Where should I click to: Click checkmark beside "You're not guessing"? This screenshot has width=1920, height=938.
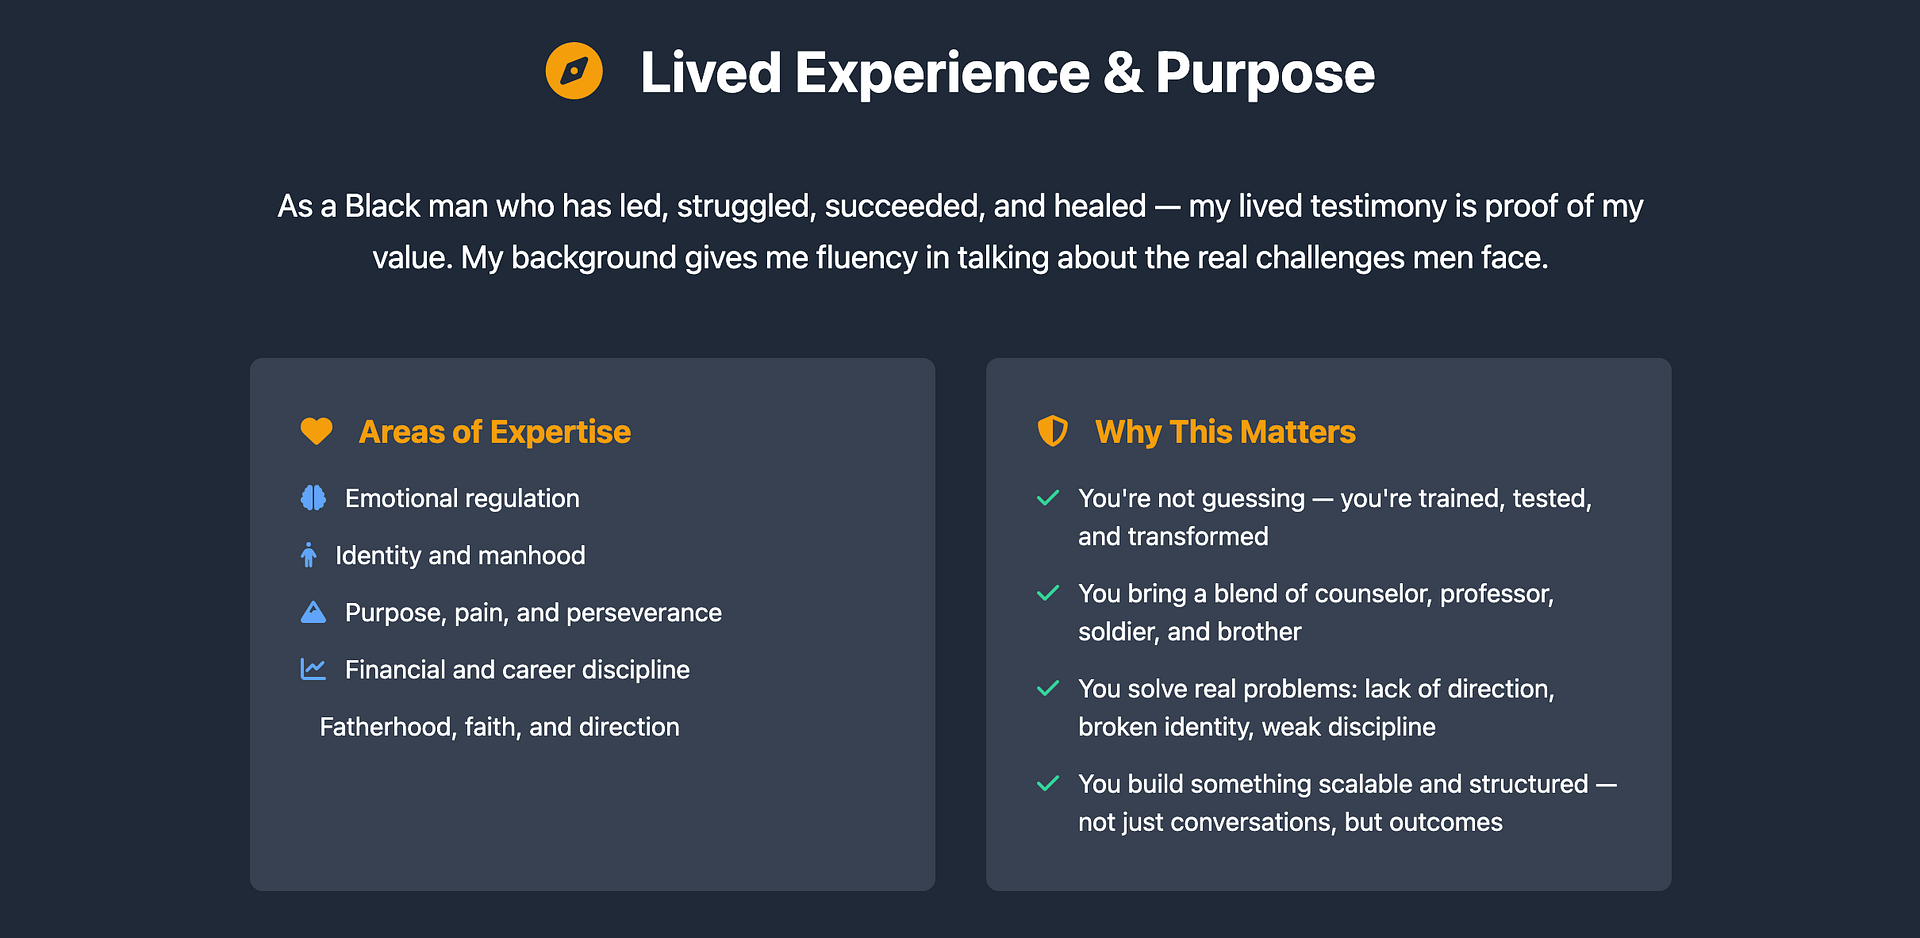(x=1048, y=498)
